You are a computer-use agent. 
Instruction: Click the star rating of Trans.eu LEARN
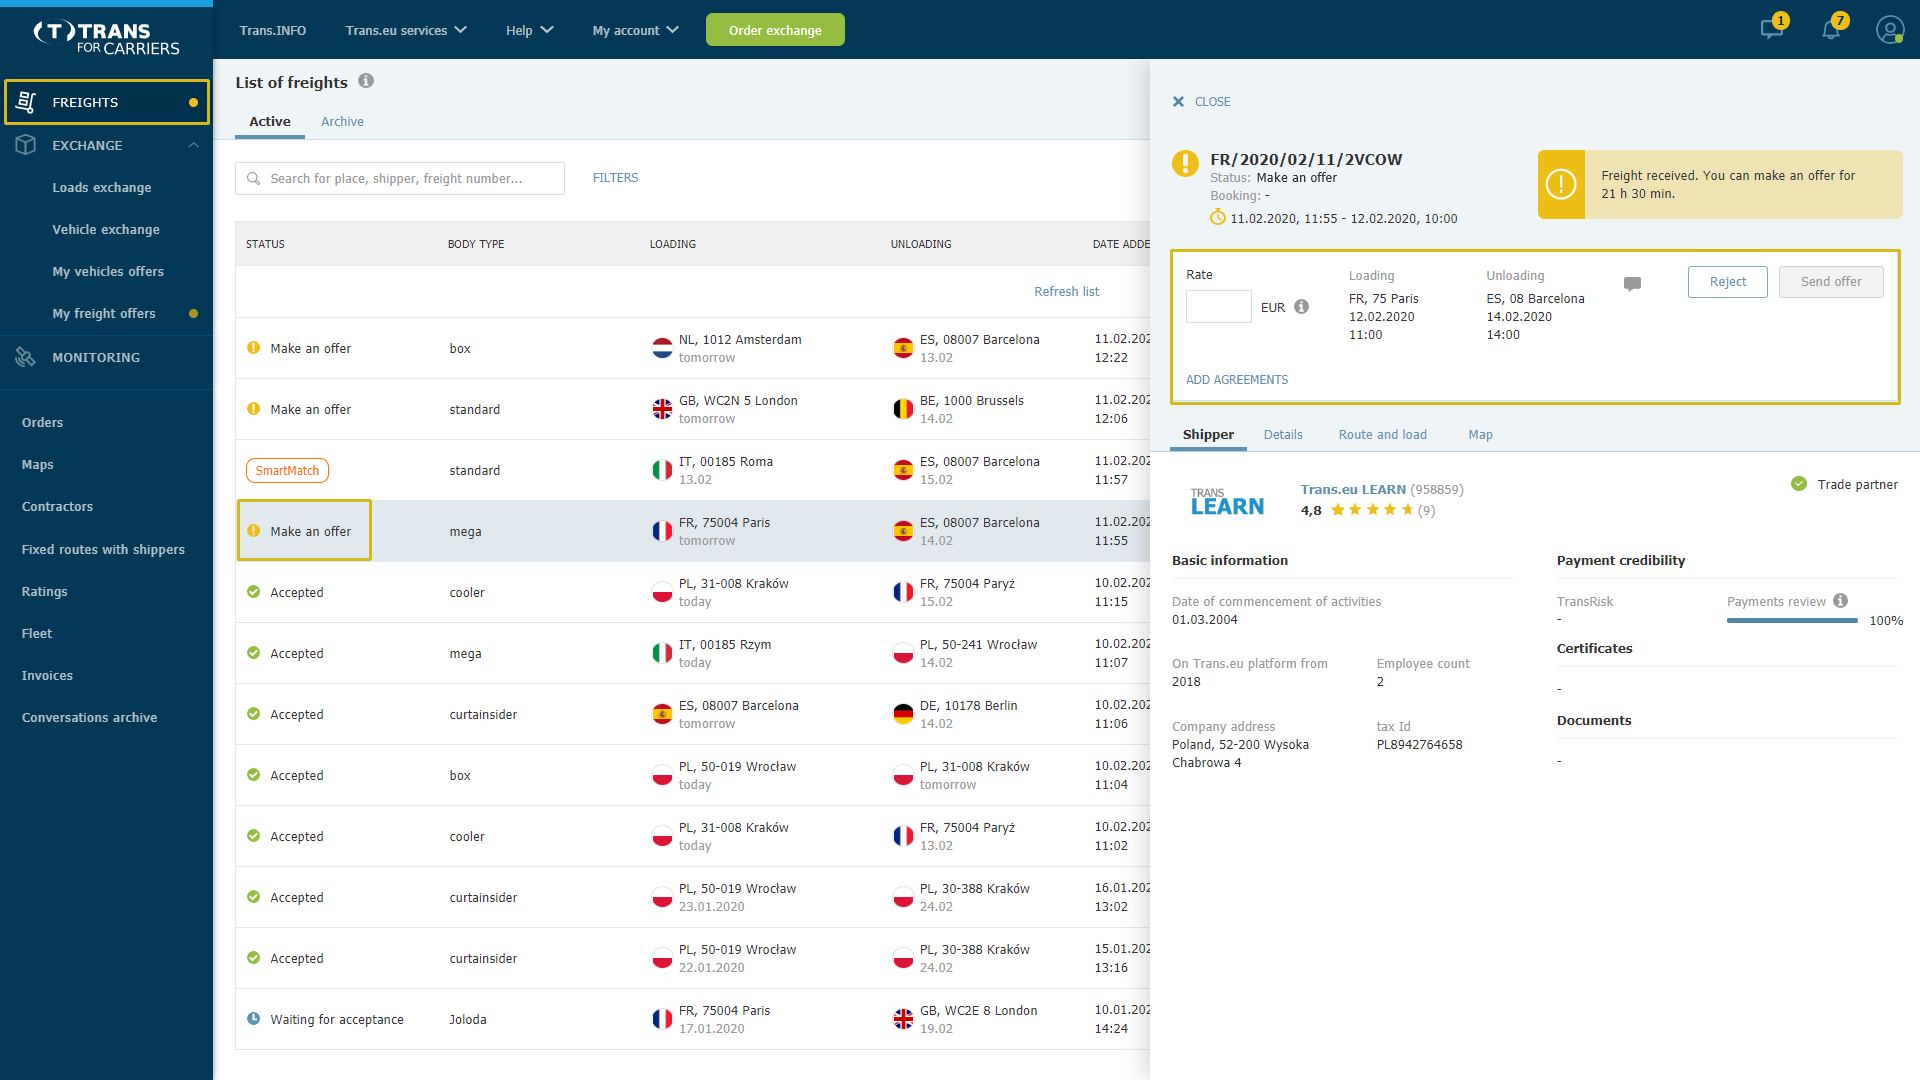coord(1372,510)
